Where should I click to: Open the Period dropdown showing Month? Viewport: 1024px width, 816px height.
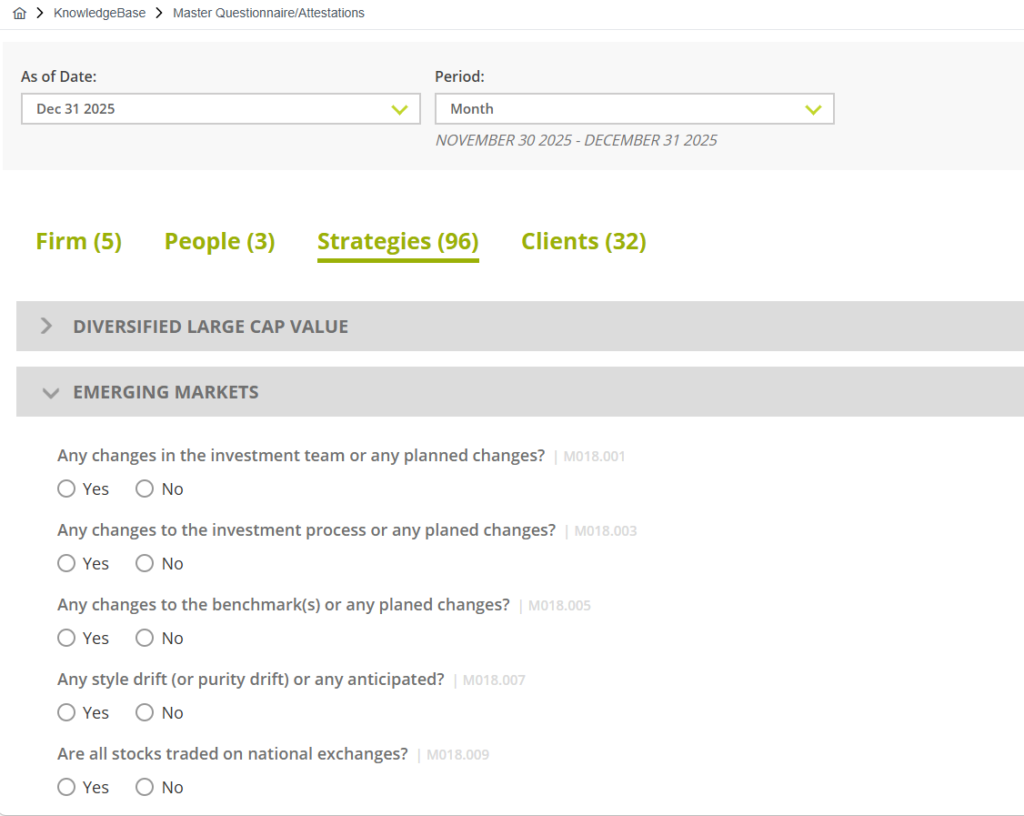(634, 109)
